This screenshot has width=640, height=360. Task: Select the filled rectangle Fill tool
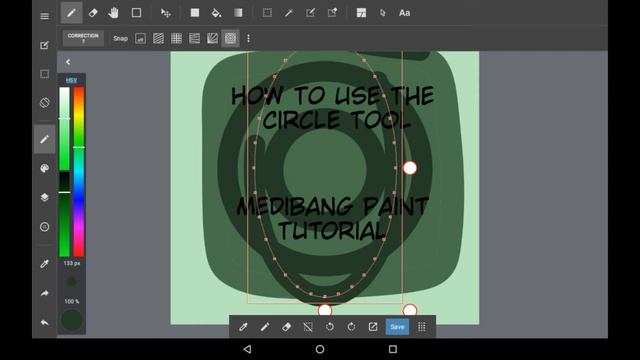(x=195, y=13)
